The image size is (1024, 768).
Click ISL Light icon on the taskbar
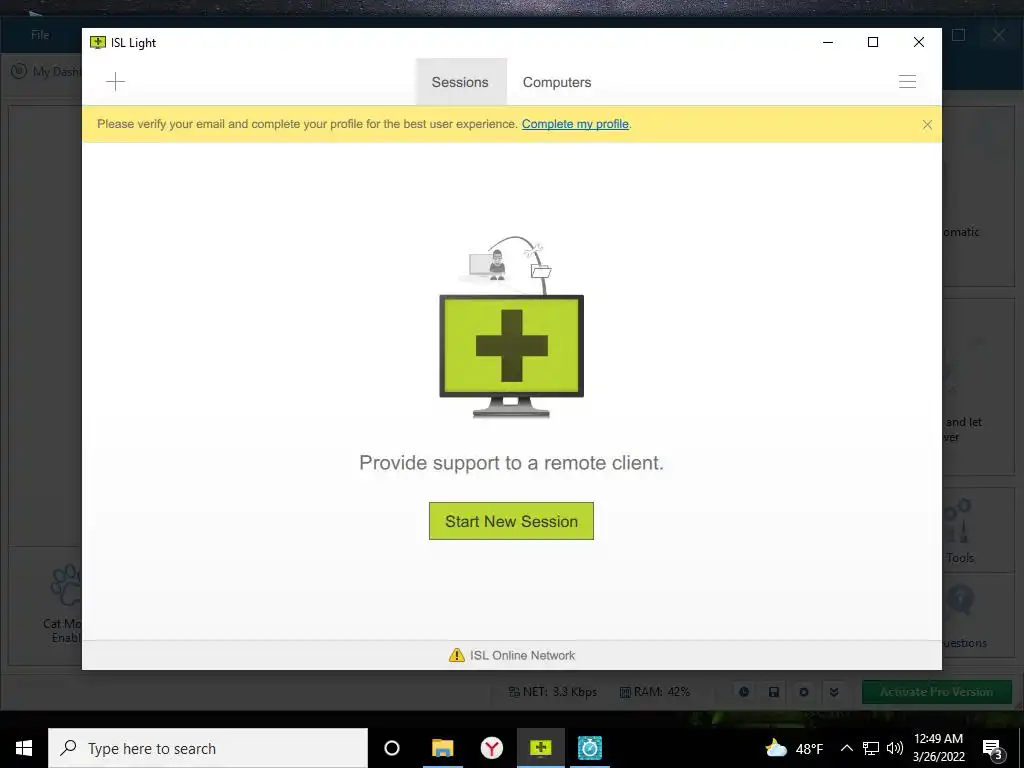541,748
